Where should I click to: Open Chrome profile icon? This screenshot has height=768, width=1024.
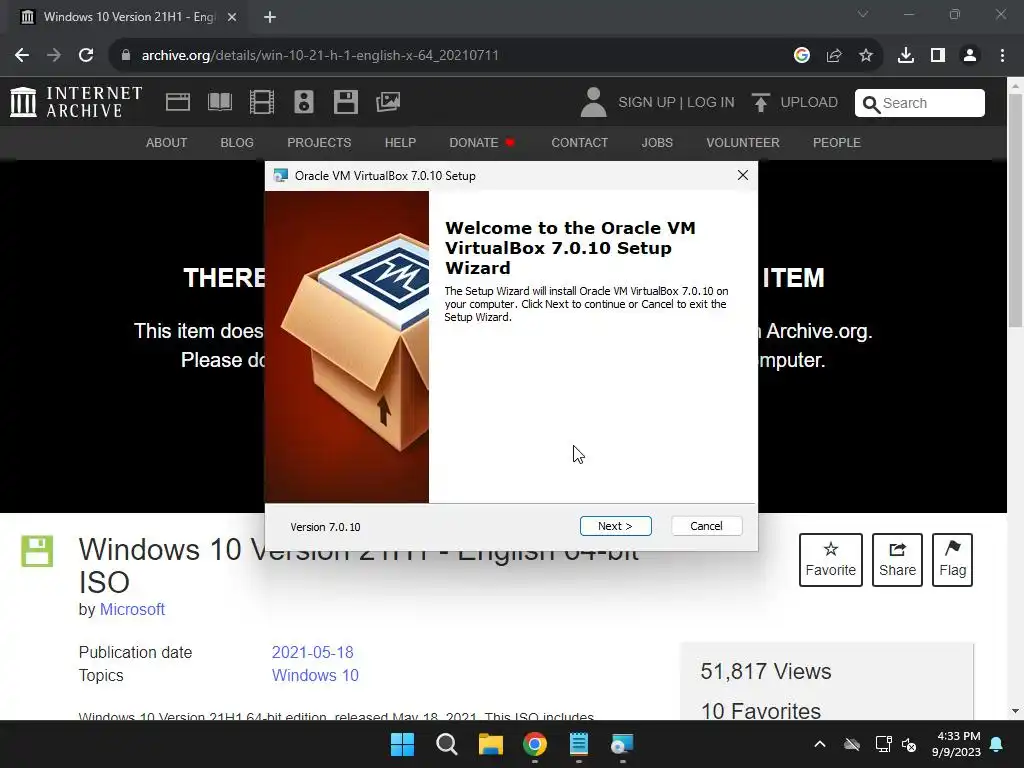pos(970,56)
